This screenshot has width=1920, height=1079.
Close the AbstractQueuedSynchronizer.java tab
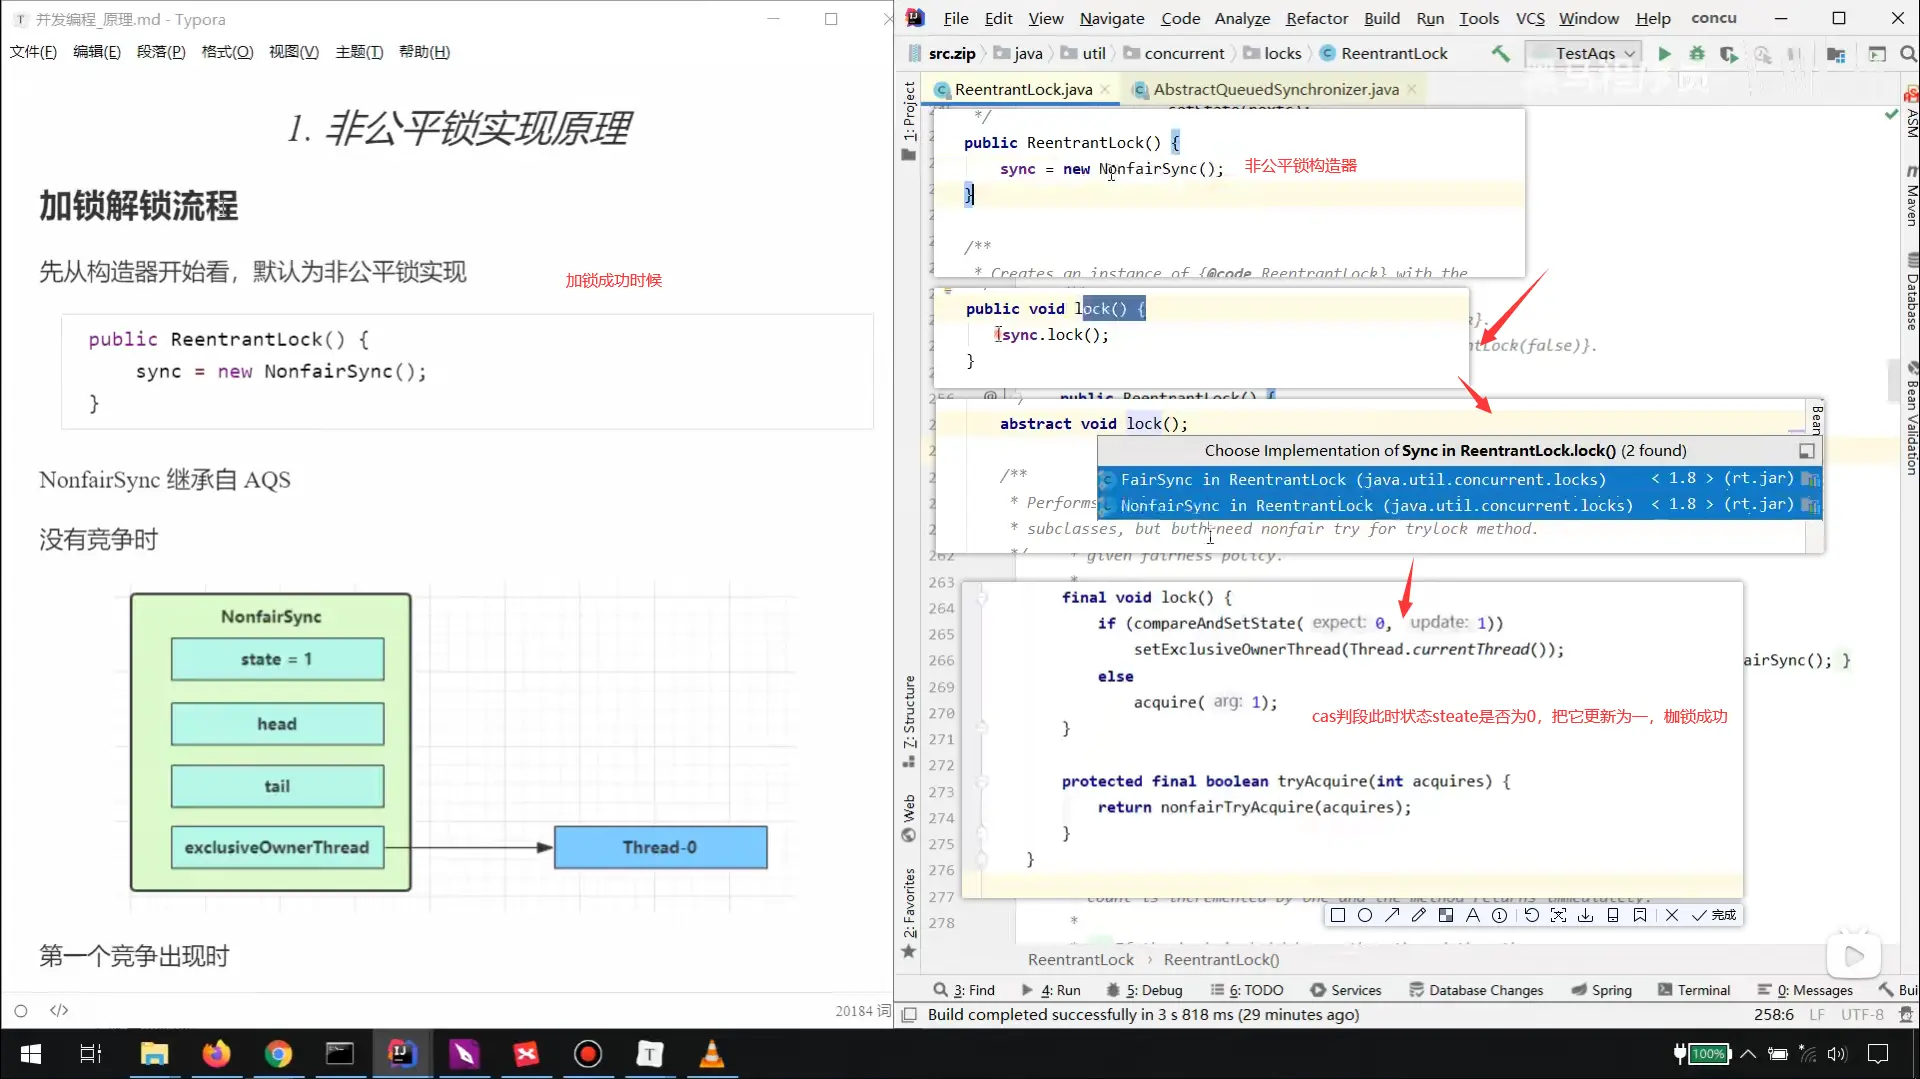coord(1411,89)
